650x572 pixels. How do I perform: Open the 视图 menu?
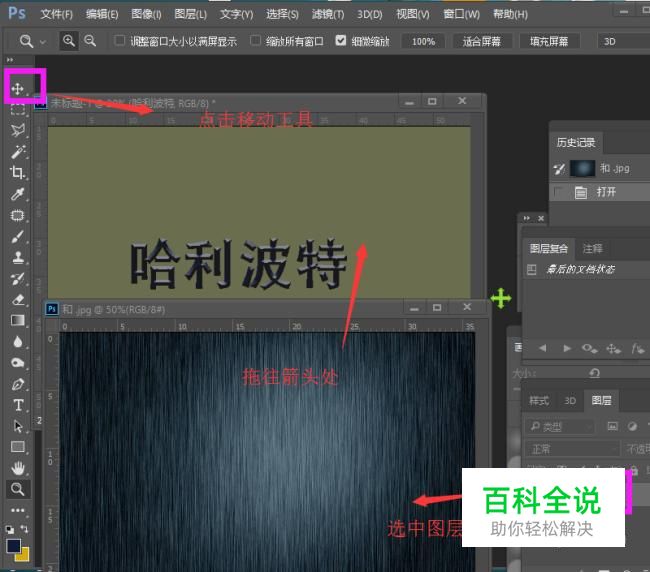tap(413, 15)
